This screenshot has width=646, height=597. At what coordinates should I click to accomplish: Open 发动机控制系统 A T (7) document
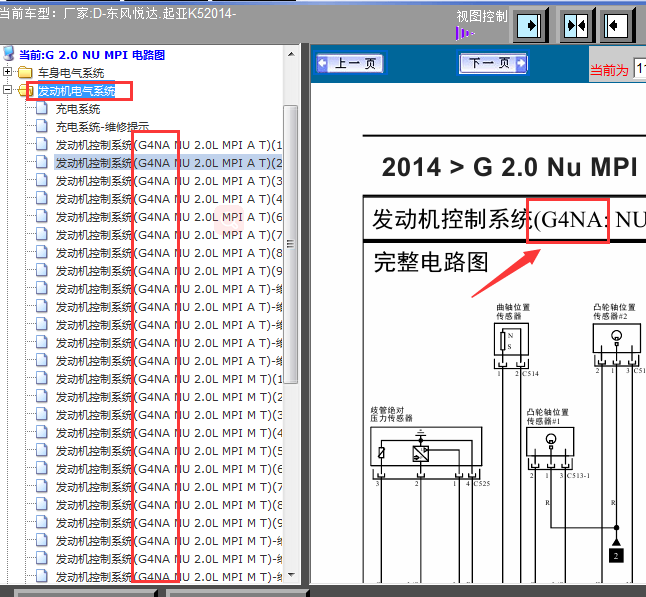pyautogui.click(x=169, y=235)
